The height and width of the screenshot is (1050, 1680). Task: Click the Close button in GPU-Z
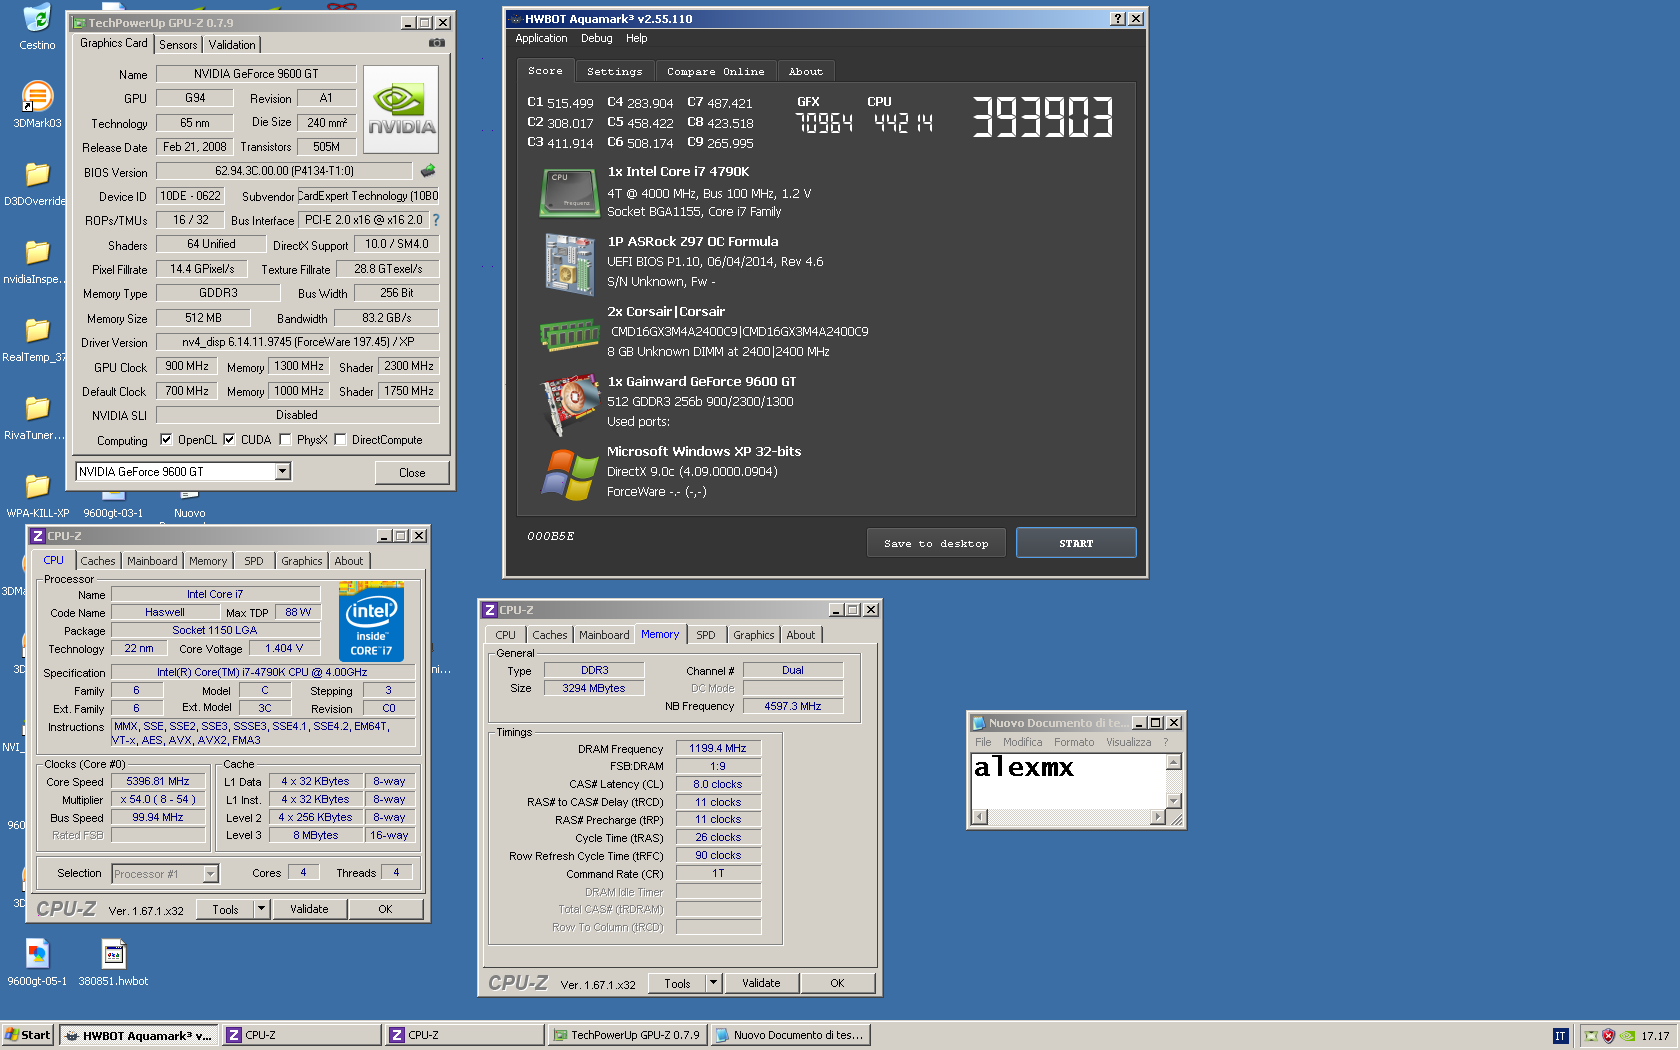tap(412, 473)
